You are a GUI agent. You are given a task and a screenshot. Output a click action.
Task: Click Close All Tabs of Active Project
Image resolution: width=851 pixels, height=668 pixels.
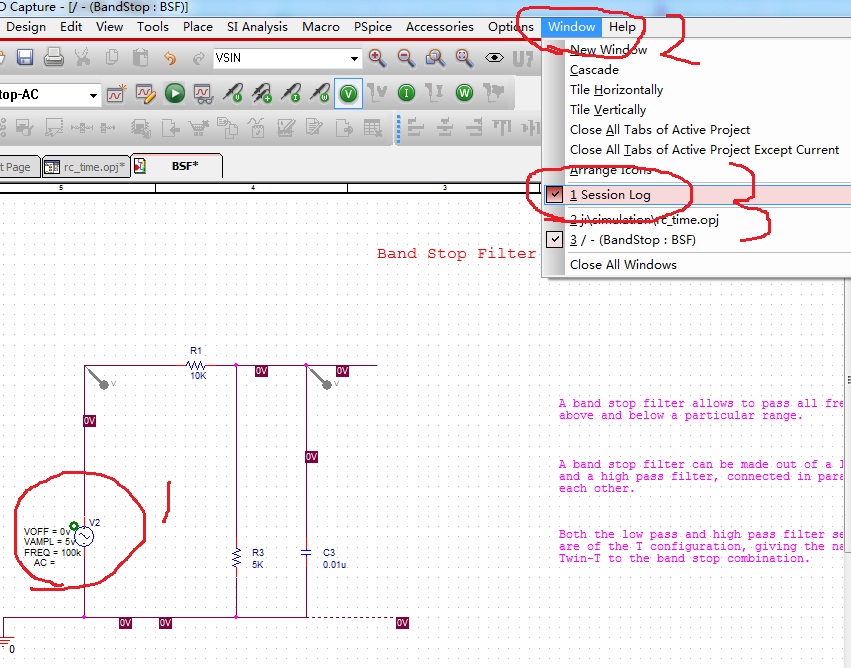coord(660,130)
